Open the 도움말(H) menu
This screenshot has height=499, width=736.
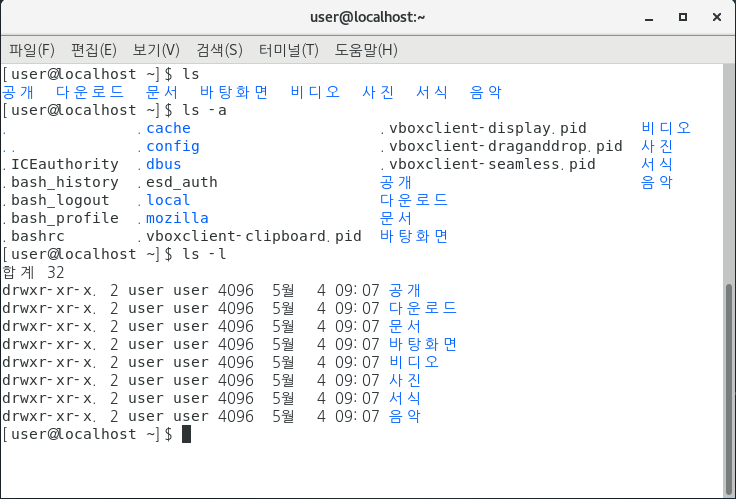(366, 50)
